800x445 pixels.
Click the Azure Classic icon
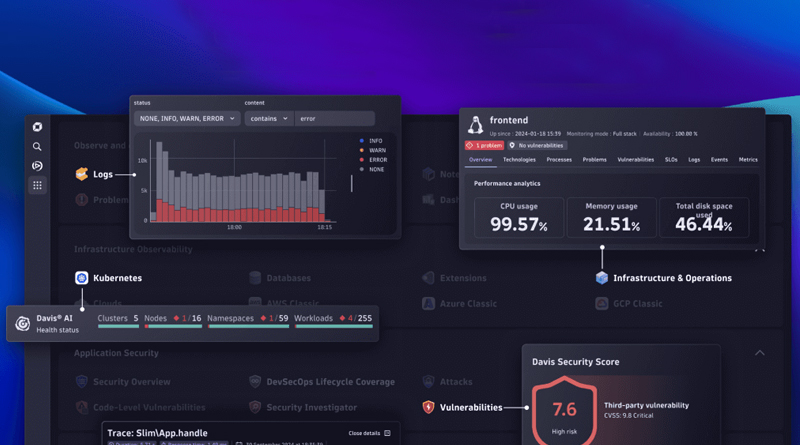429,303
